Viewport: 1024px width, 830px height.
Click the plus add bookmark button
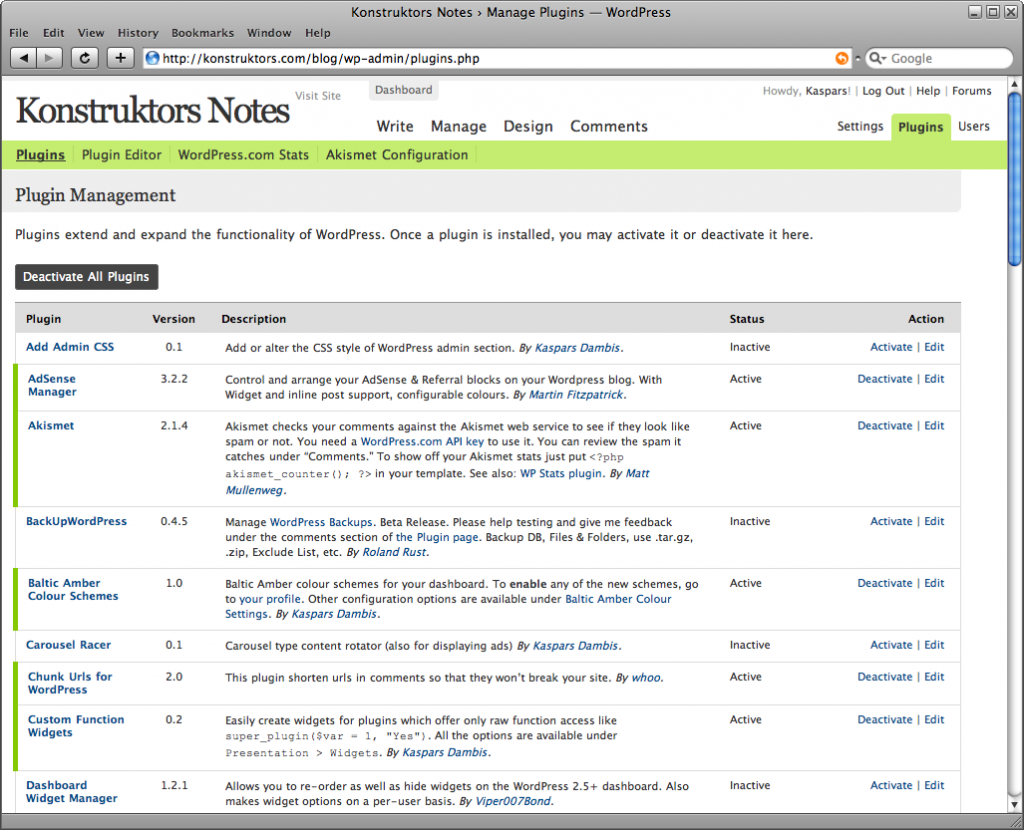[121, 58]
